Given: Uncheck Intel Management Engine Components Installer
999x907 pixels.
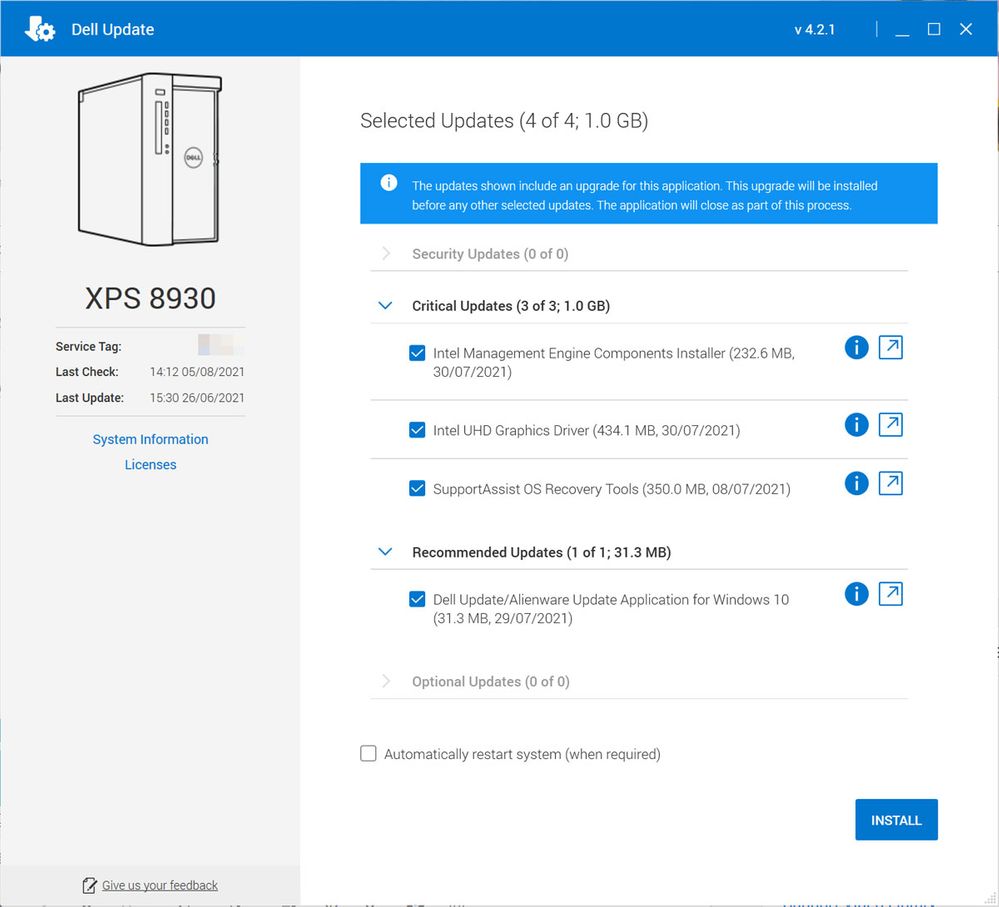Looking at the screenshot, I should (x=417, y=354).
